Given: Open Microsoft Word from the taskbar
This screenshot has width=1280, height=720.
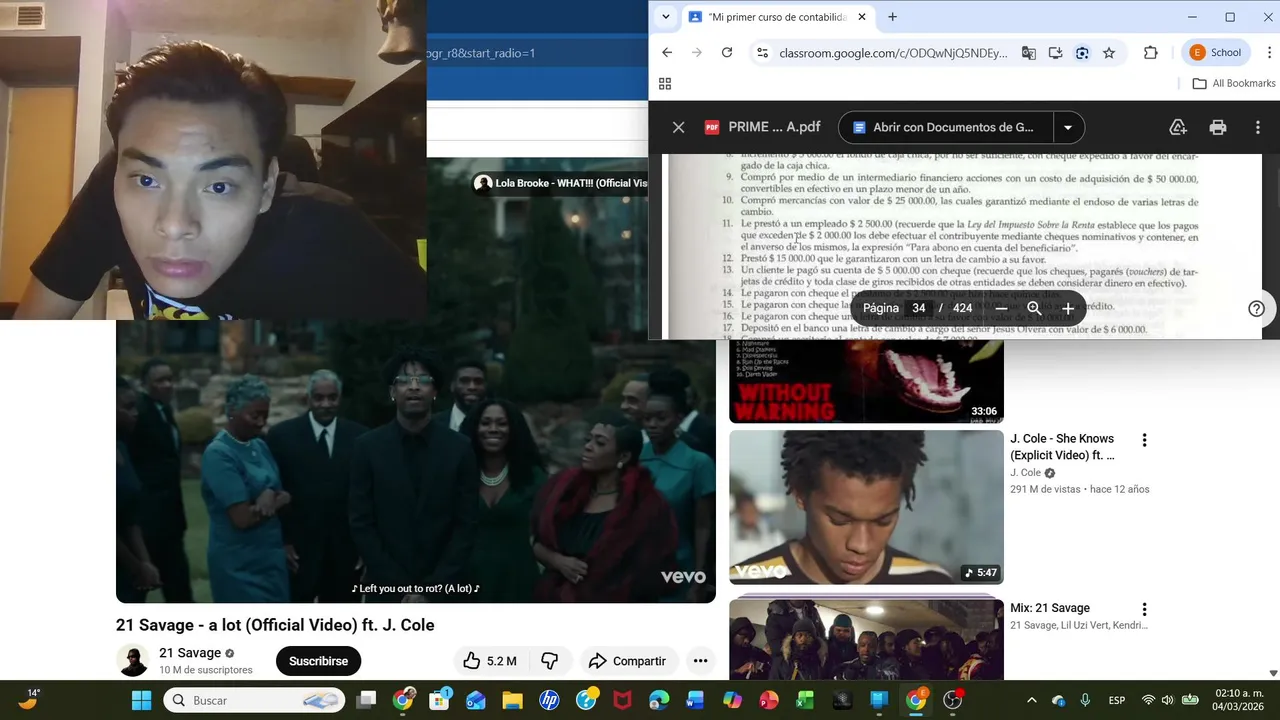Looking at the screenshot, I should (x=695, y=700).
